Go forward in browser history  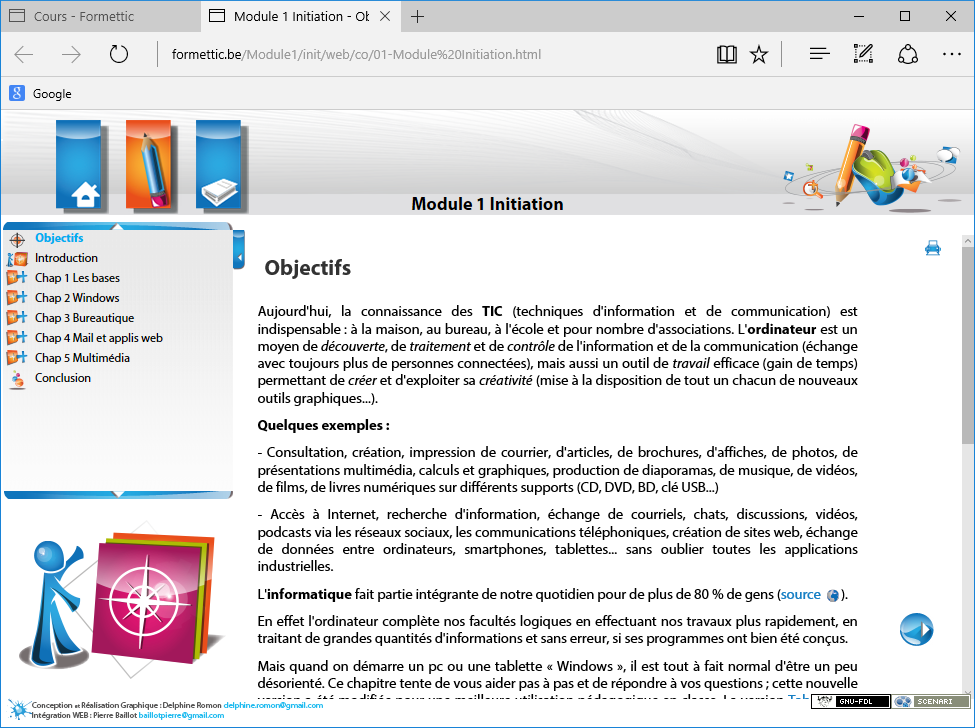click(x=71, y=55)
